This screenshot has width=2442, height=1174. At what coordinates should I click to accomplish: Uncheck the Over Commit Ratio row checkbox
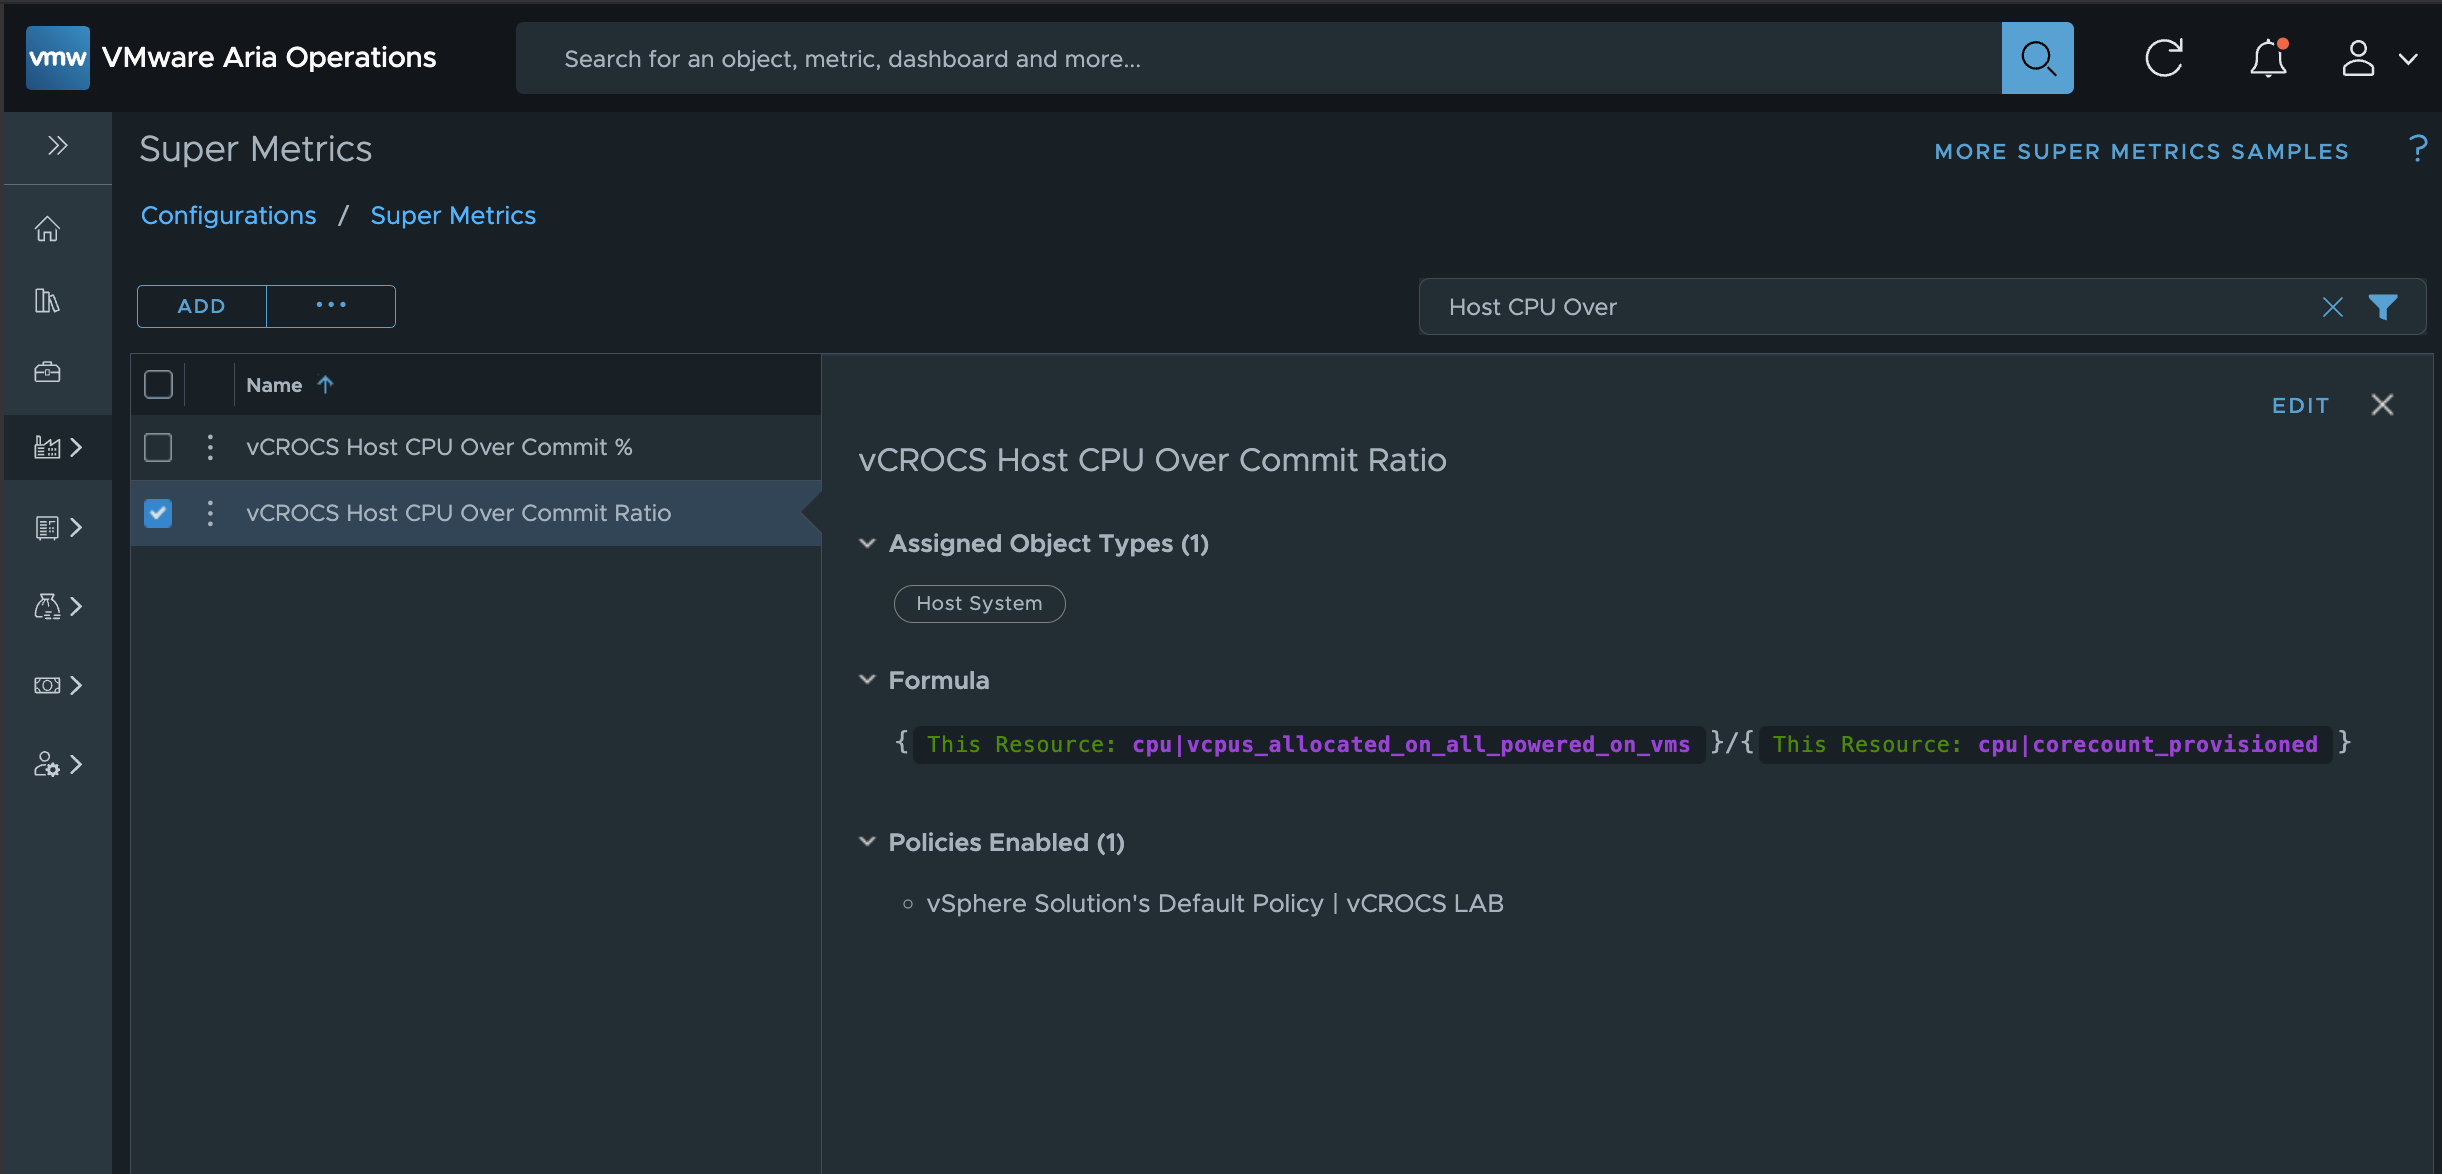(x=158, y=513)
